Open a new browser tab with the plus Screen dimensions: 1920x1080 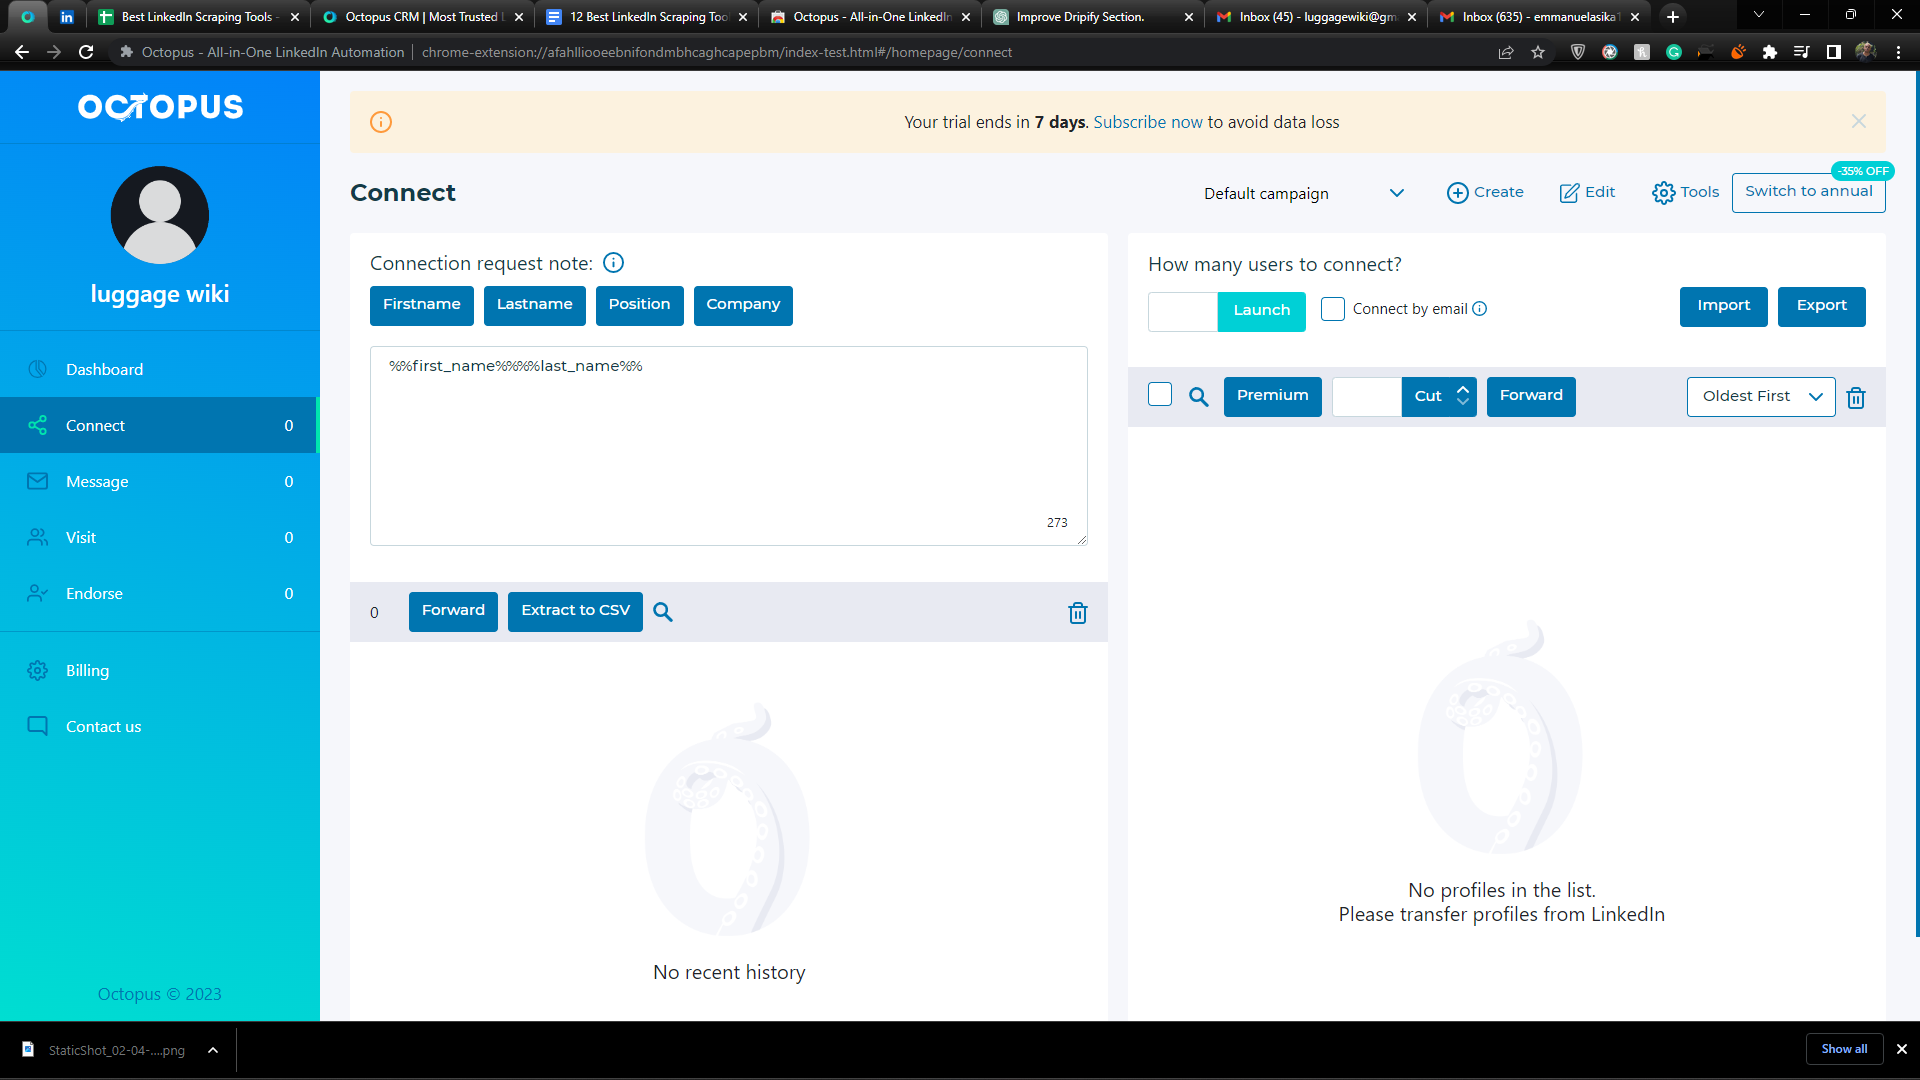coord(1673,17)
